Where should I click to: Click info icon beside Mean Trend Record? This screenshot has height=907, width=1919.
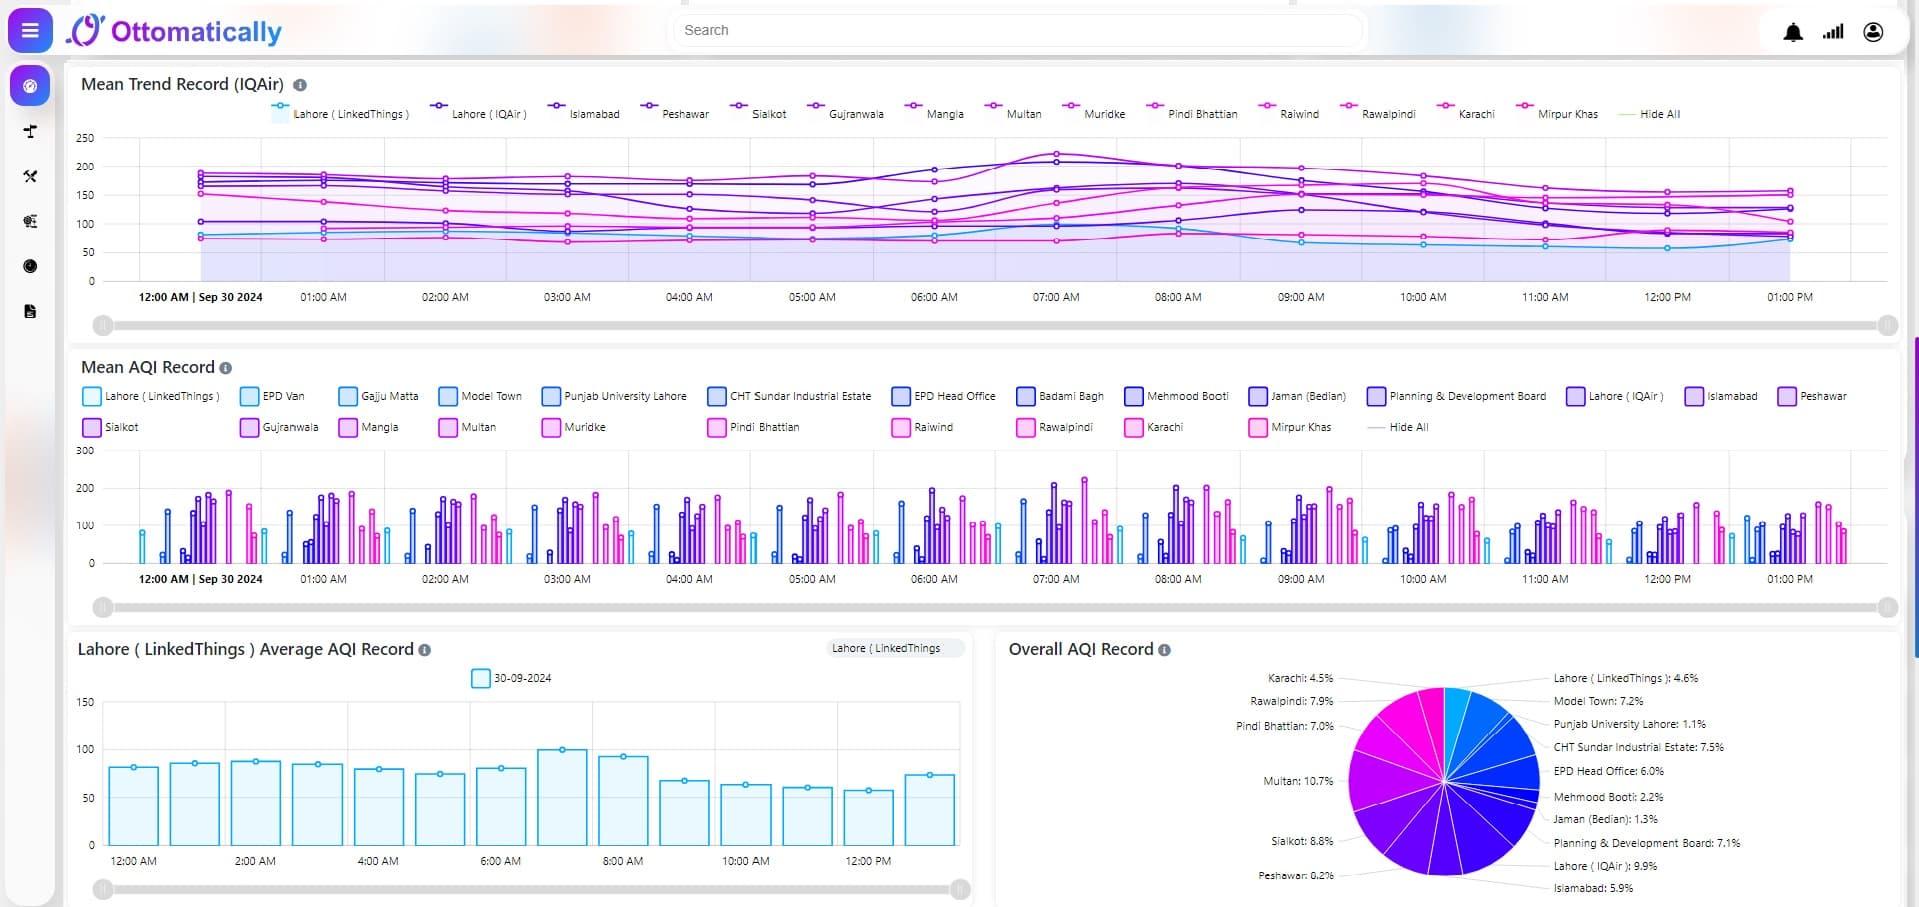tap(300, 85)
